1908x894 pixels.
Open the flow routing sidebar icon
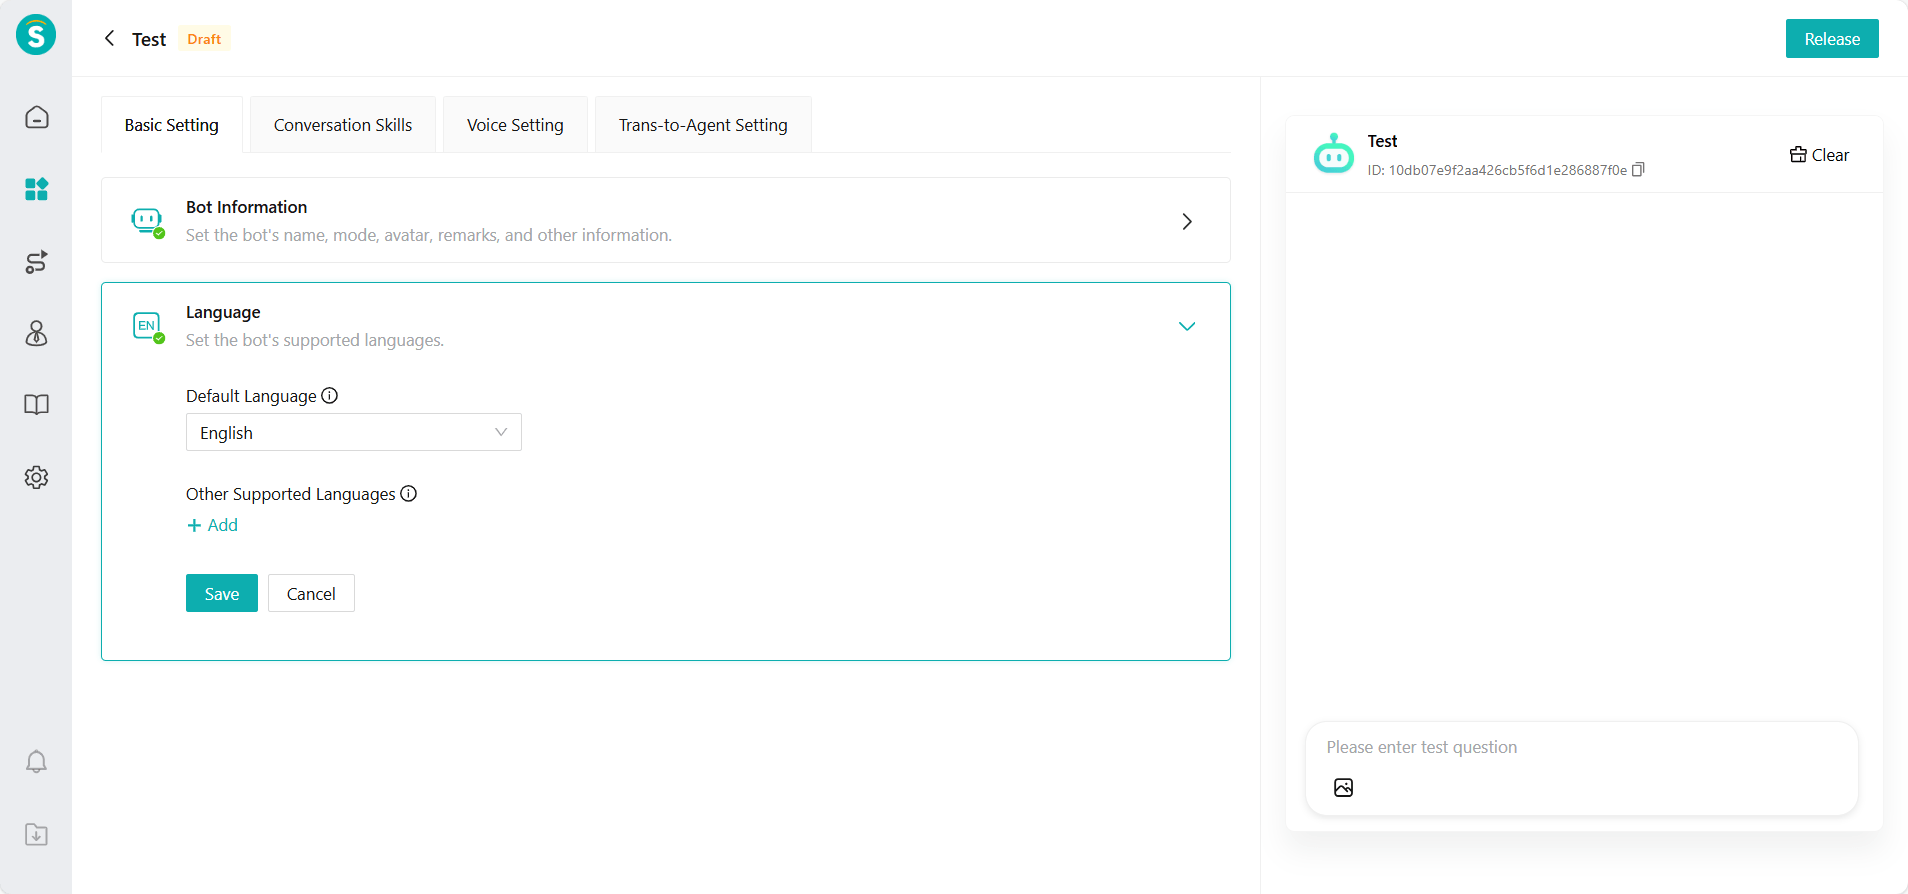click(37, 262)
